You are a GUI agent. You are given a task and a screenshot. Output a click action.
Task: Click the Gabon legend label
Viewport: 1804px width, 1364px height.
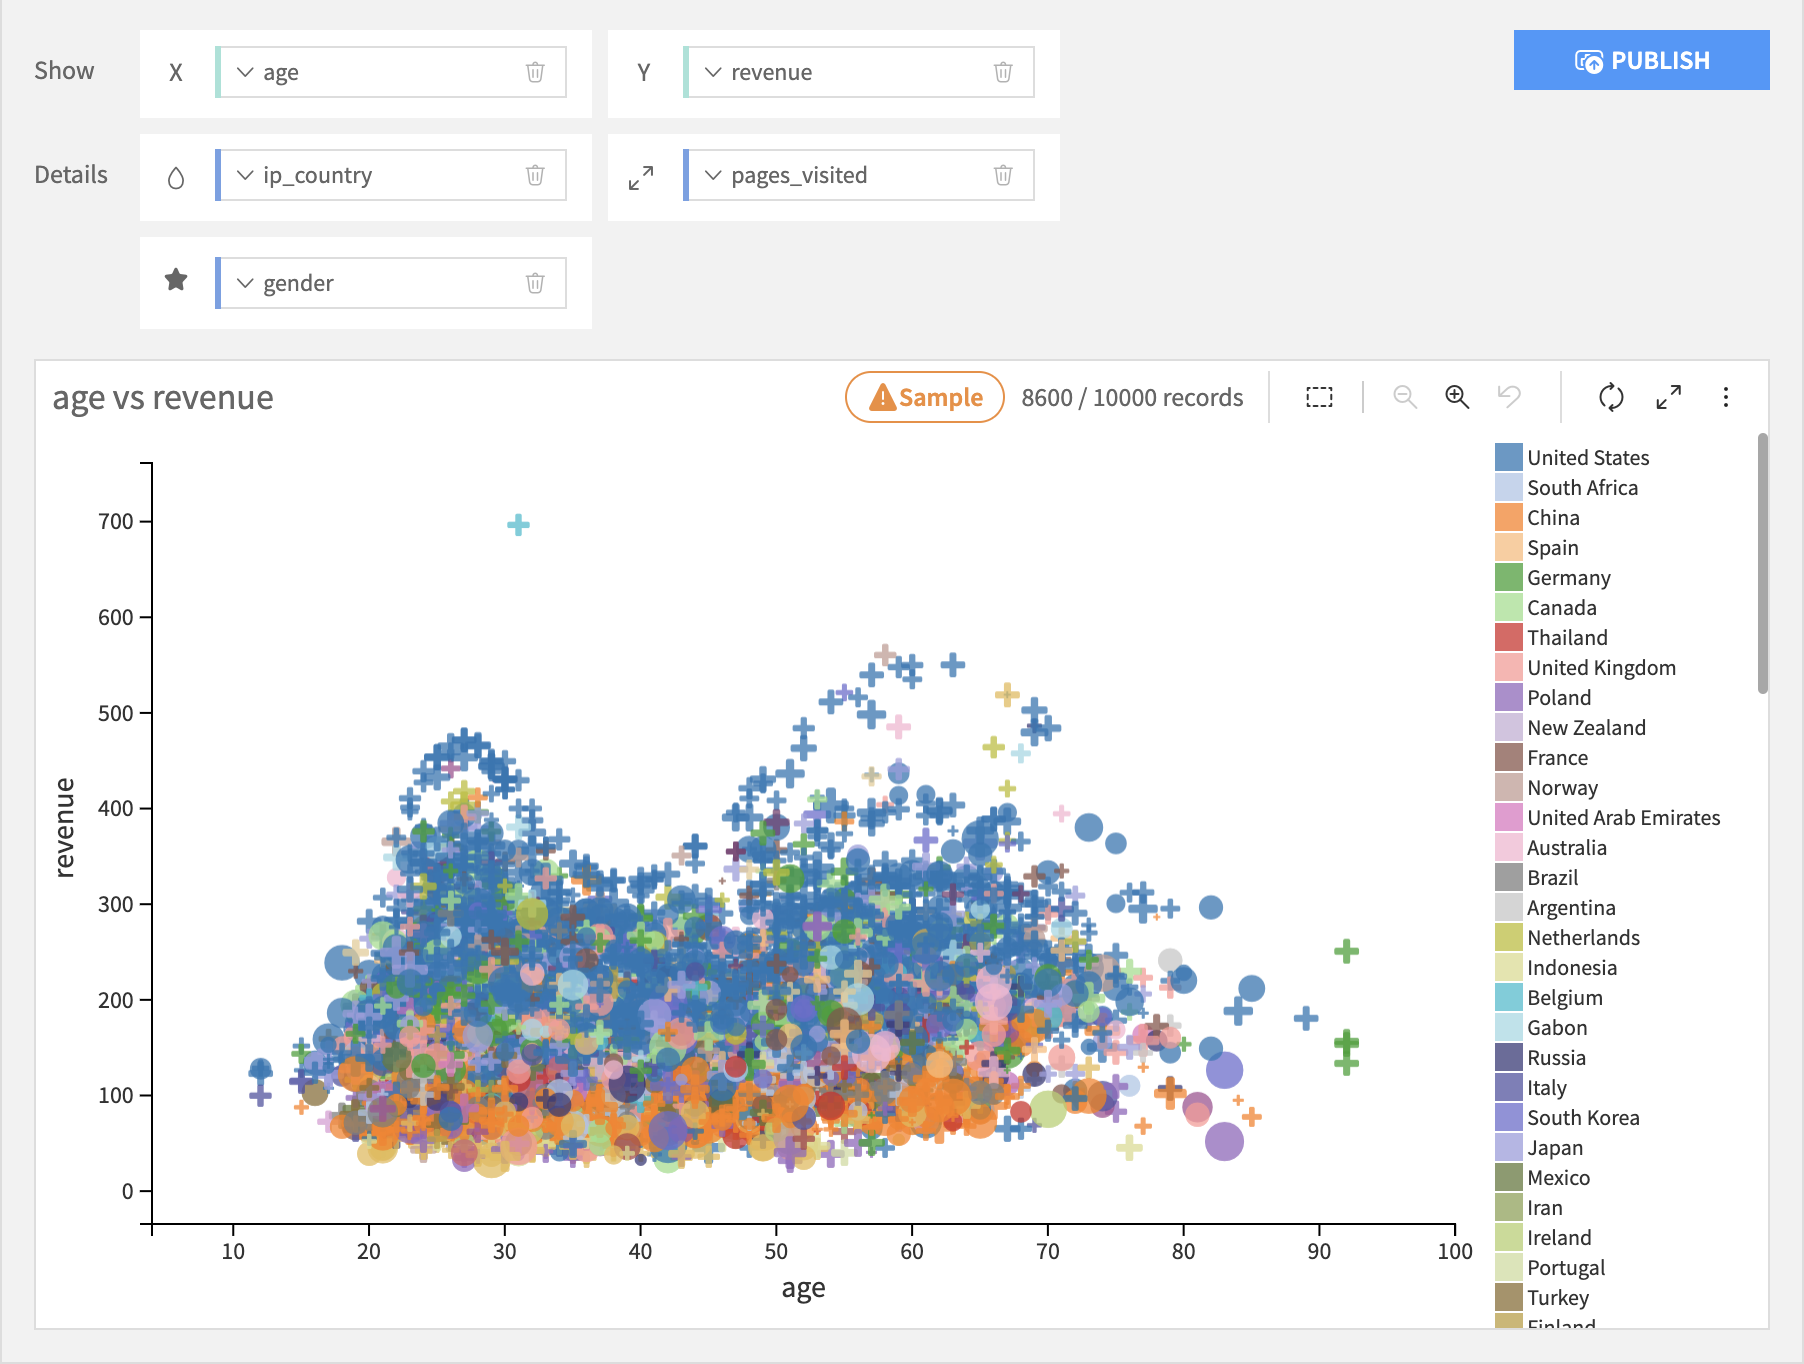pyautogui.click(x=1557, y=1027)
